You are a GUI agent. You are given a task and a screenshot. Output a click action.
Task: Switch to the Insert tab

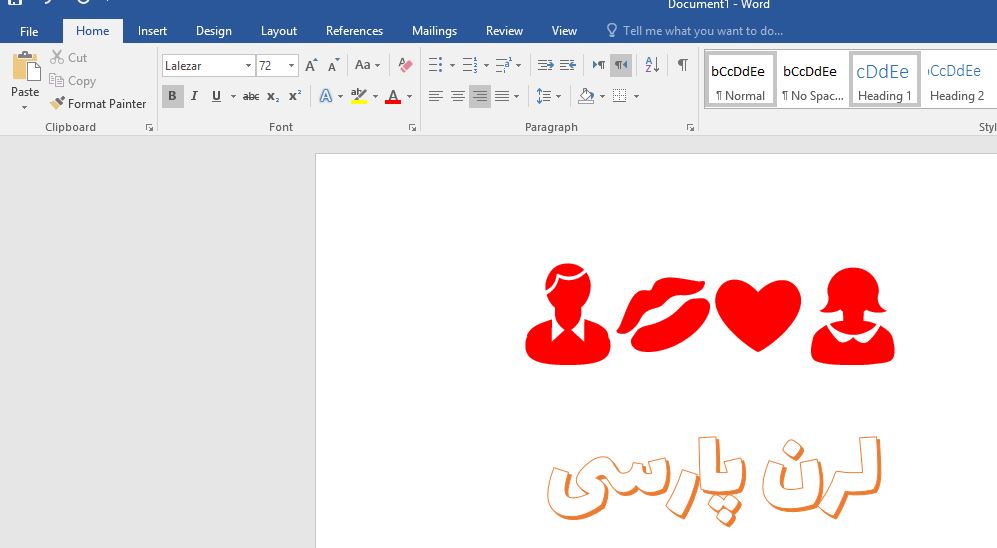pyautogui.click(x=153, y=31)
